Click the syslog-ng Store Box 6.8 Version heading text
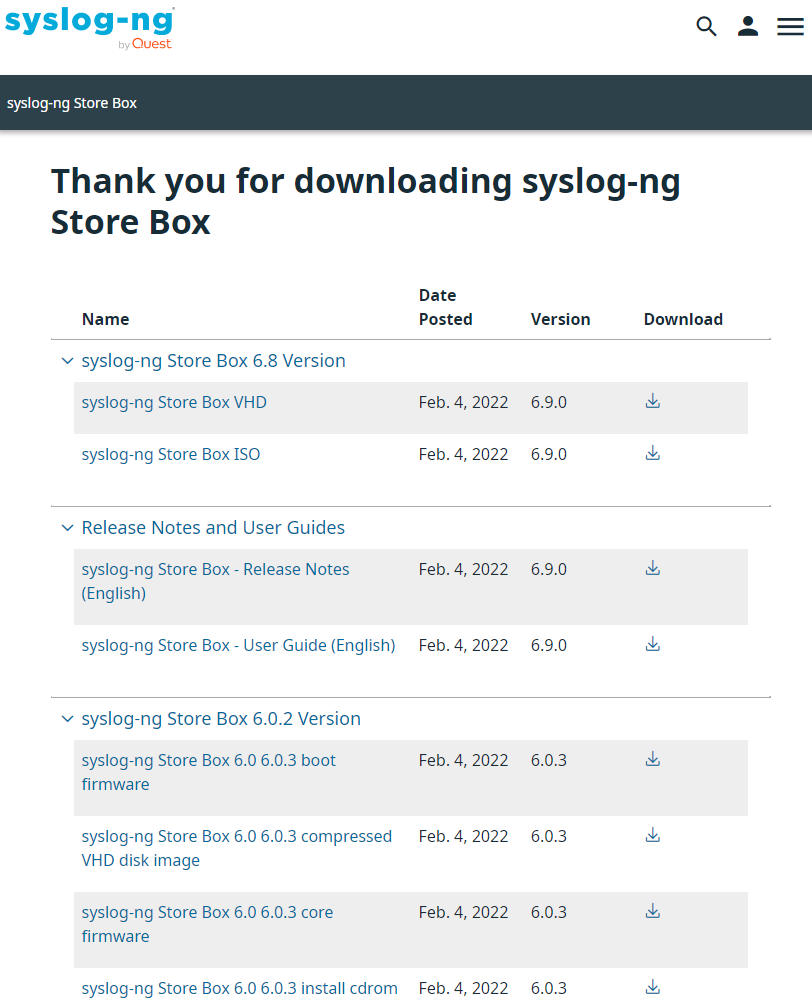 214,361
